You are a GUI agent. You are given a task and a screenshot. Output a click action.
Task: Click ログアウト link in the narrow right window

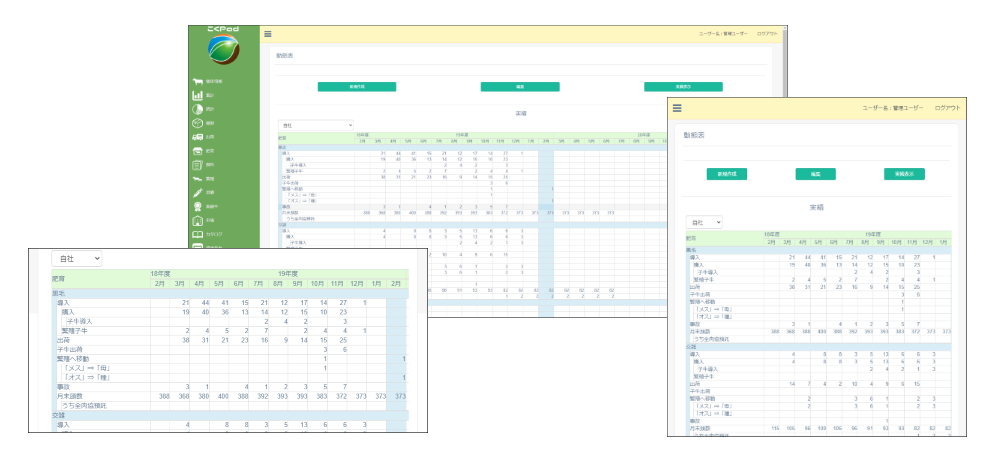click(947, 108)
